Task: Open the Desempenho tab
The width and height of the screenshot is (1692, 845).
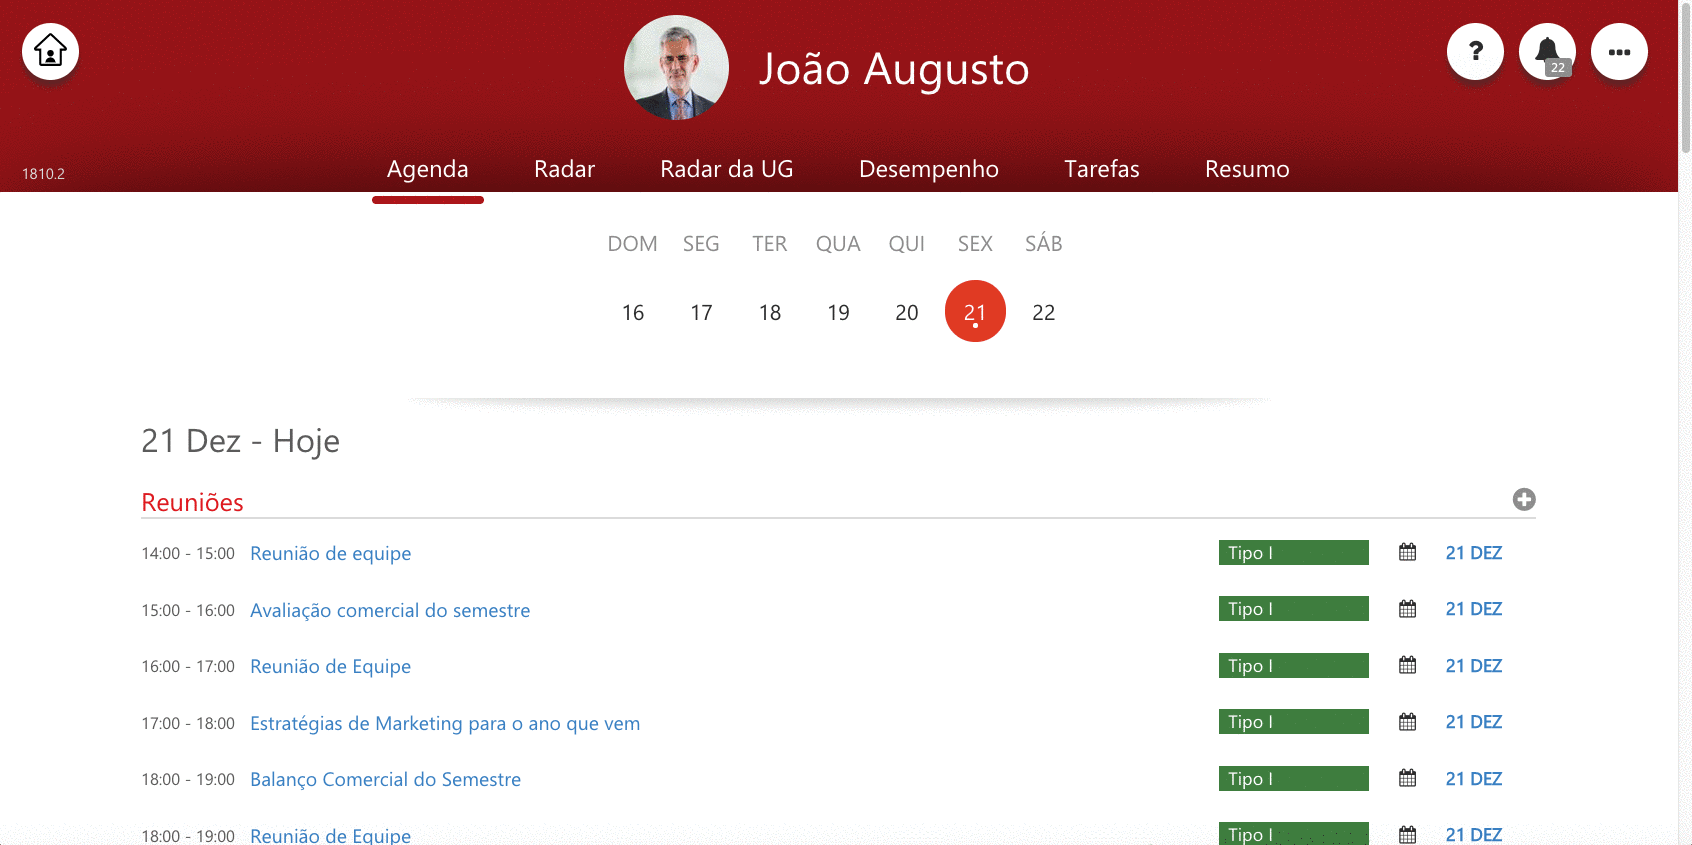Action: pos(929,169)
